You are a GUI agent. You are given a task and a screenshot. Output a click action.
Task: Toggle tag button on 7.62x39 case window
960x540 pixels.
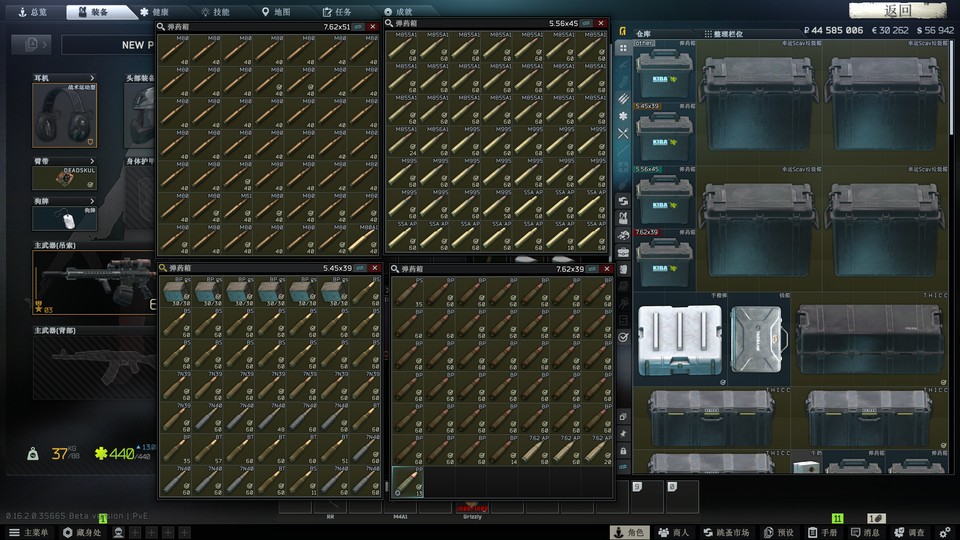592,269
